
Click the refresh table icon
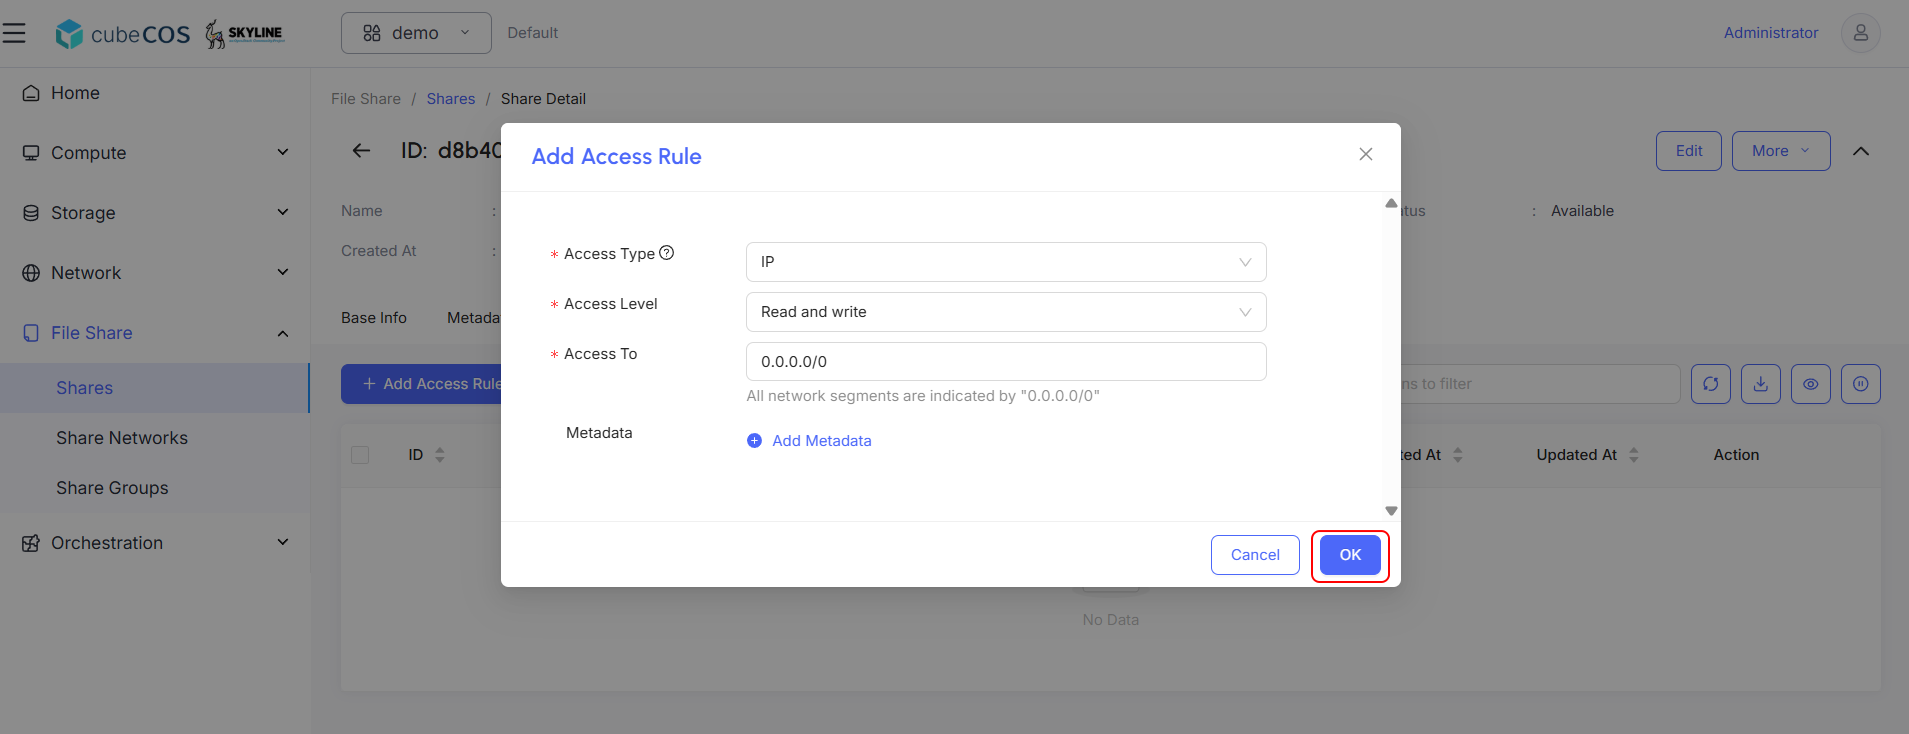[x=1711, y=384]
